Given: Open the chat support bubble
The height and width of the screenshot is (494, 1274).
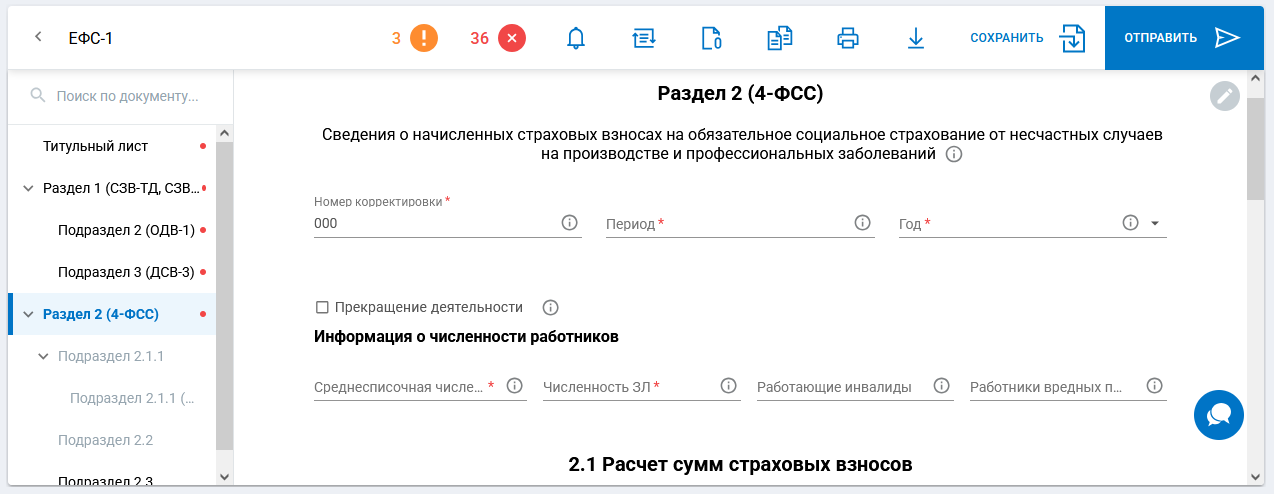Looking at the screenshot, I should tap(1218, 415).
